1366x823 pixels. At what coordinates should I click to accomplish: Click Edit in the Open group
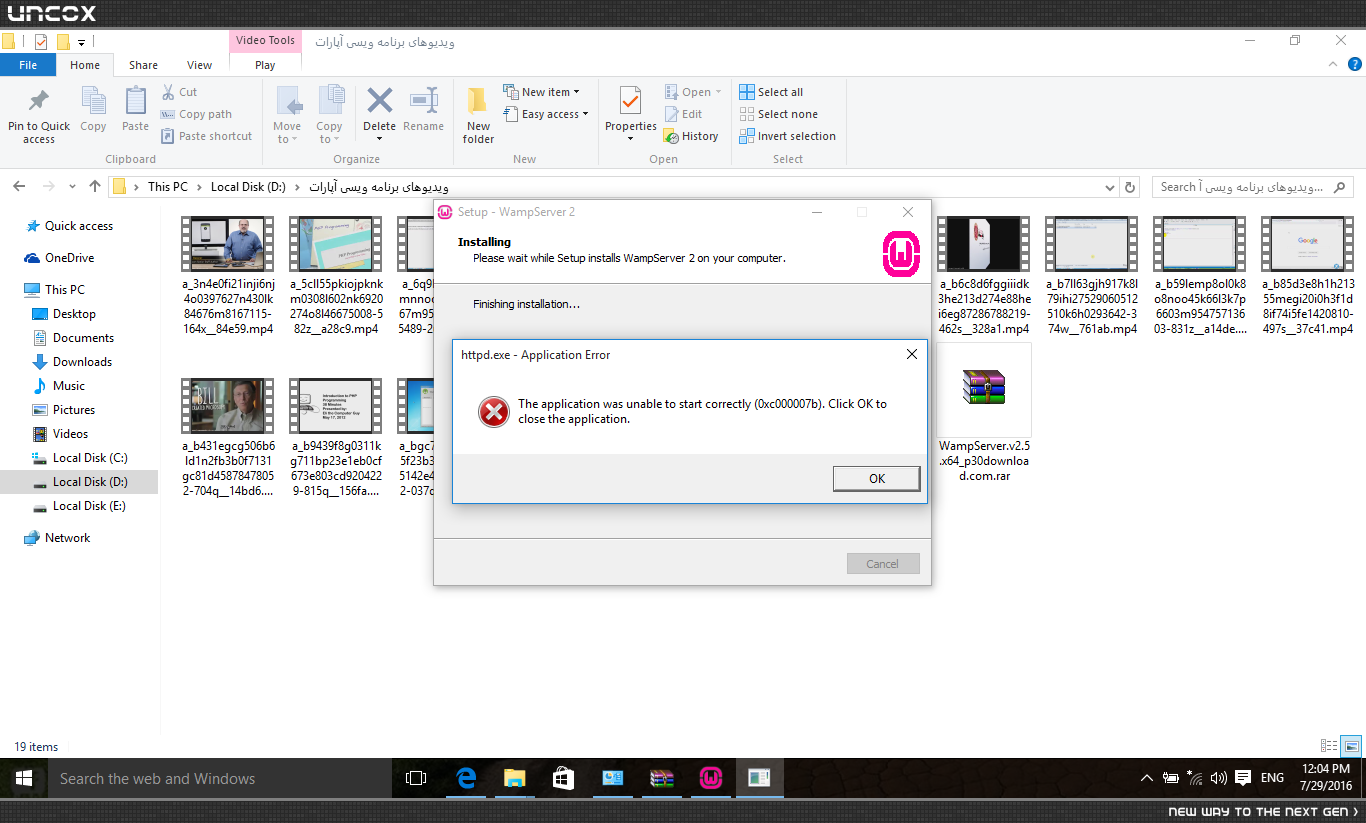pyautogui.click(x=682, y=114)
